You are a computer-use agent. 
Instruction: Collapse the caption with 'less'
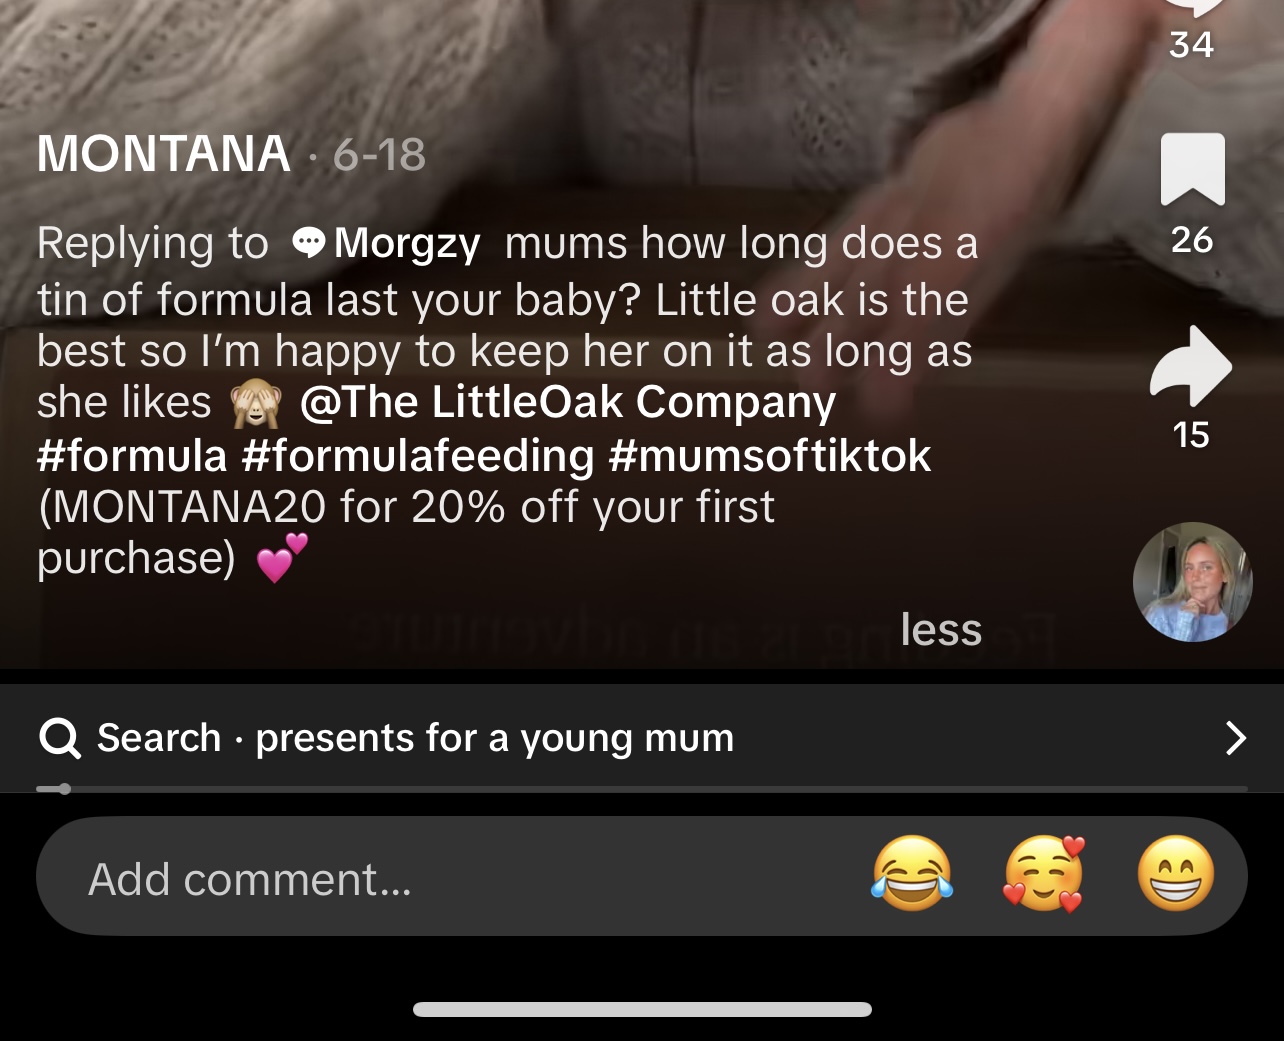pos(941,629)
